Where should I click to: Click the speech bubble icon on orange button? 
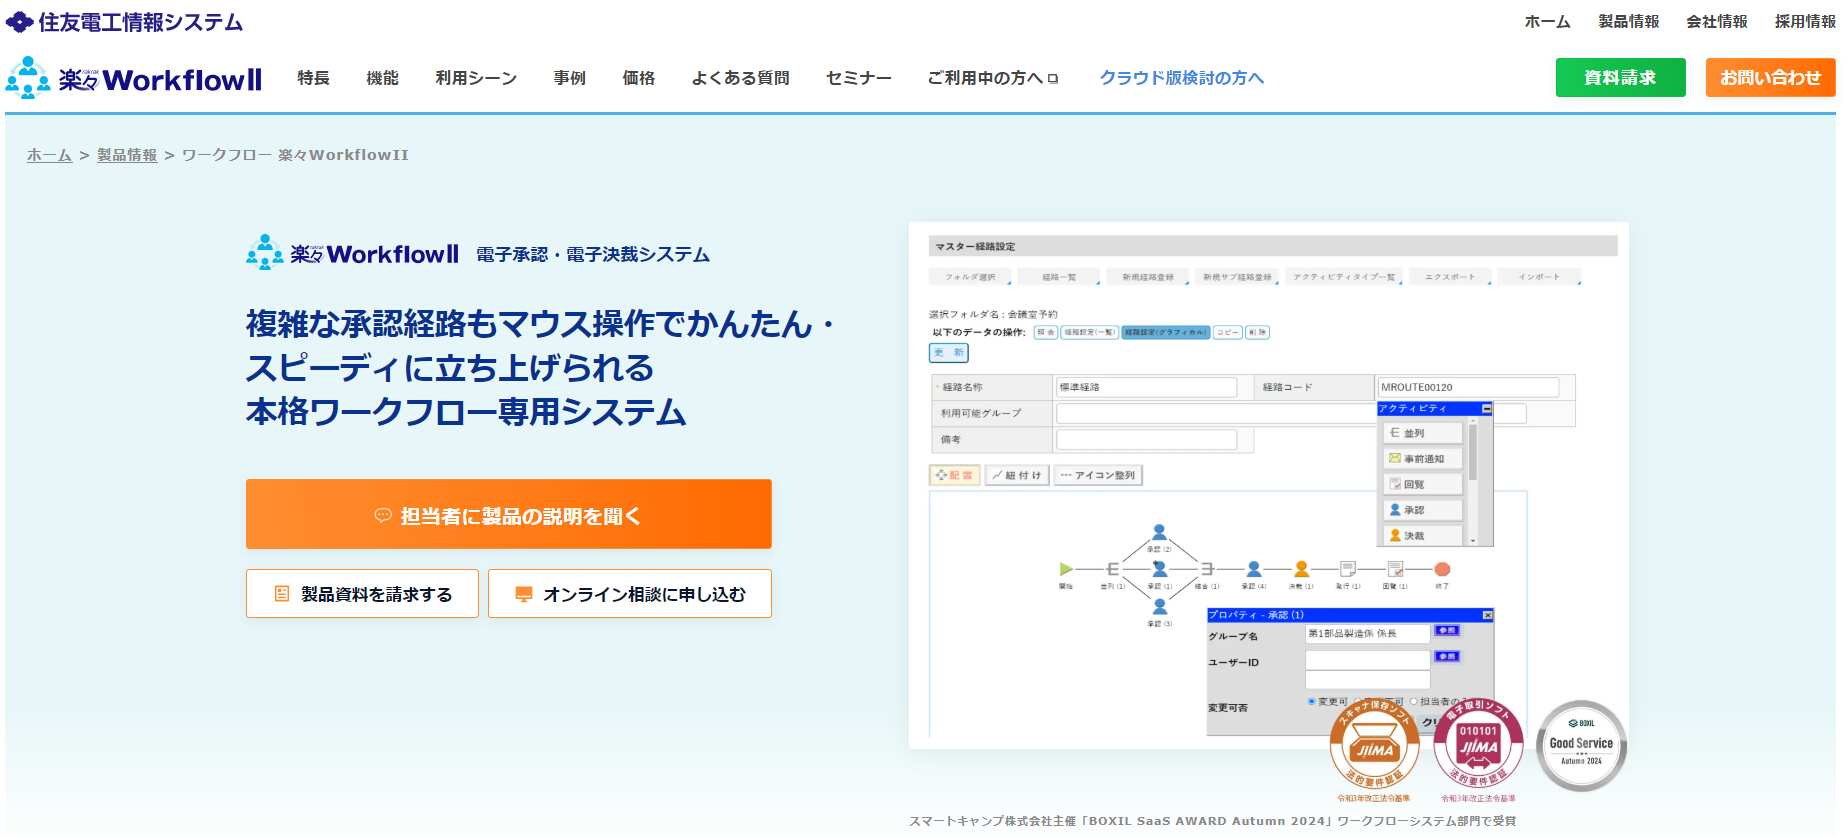point(382,515)
